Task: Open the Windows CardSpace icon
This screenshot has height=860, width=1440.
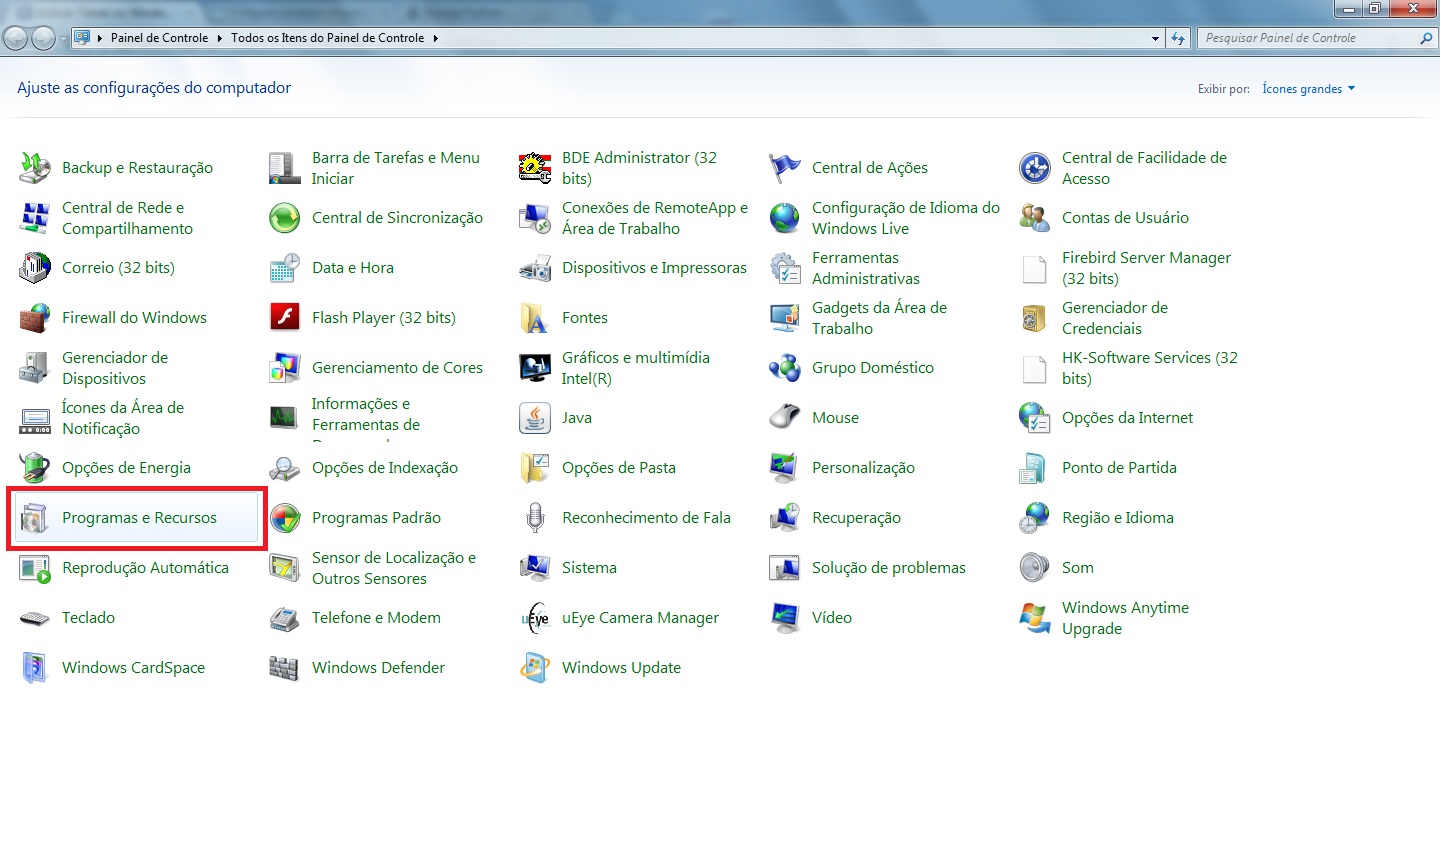Action: click(35, 668)
